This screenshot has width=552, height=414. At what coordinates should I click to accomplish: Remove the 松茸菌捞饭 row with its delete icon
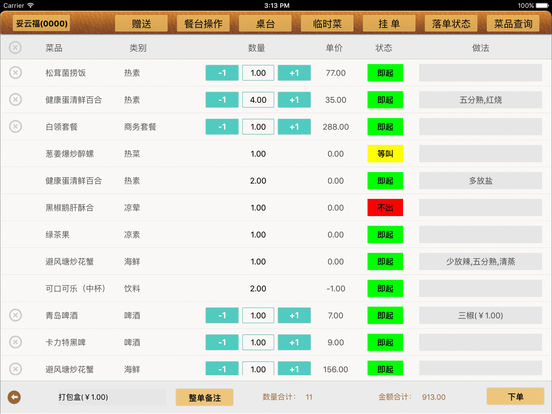(15, 73)
